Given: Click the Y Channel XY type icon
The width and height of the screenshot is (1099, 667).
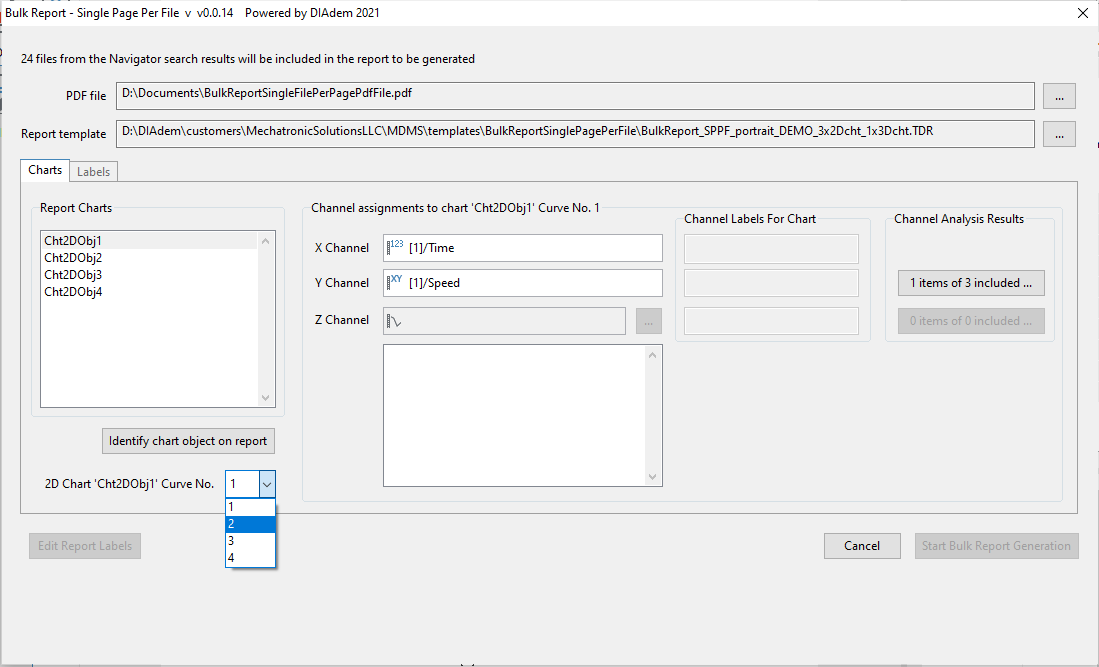Looking at the screenshot, I should 395,283.
